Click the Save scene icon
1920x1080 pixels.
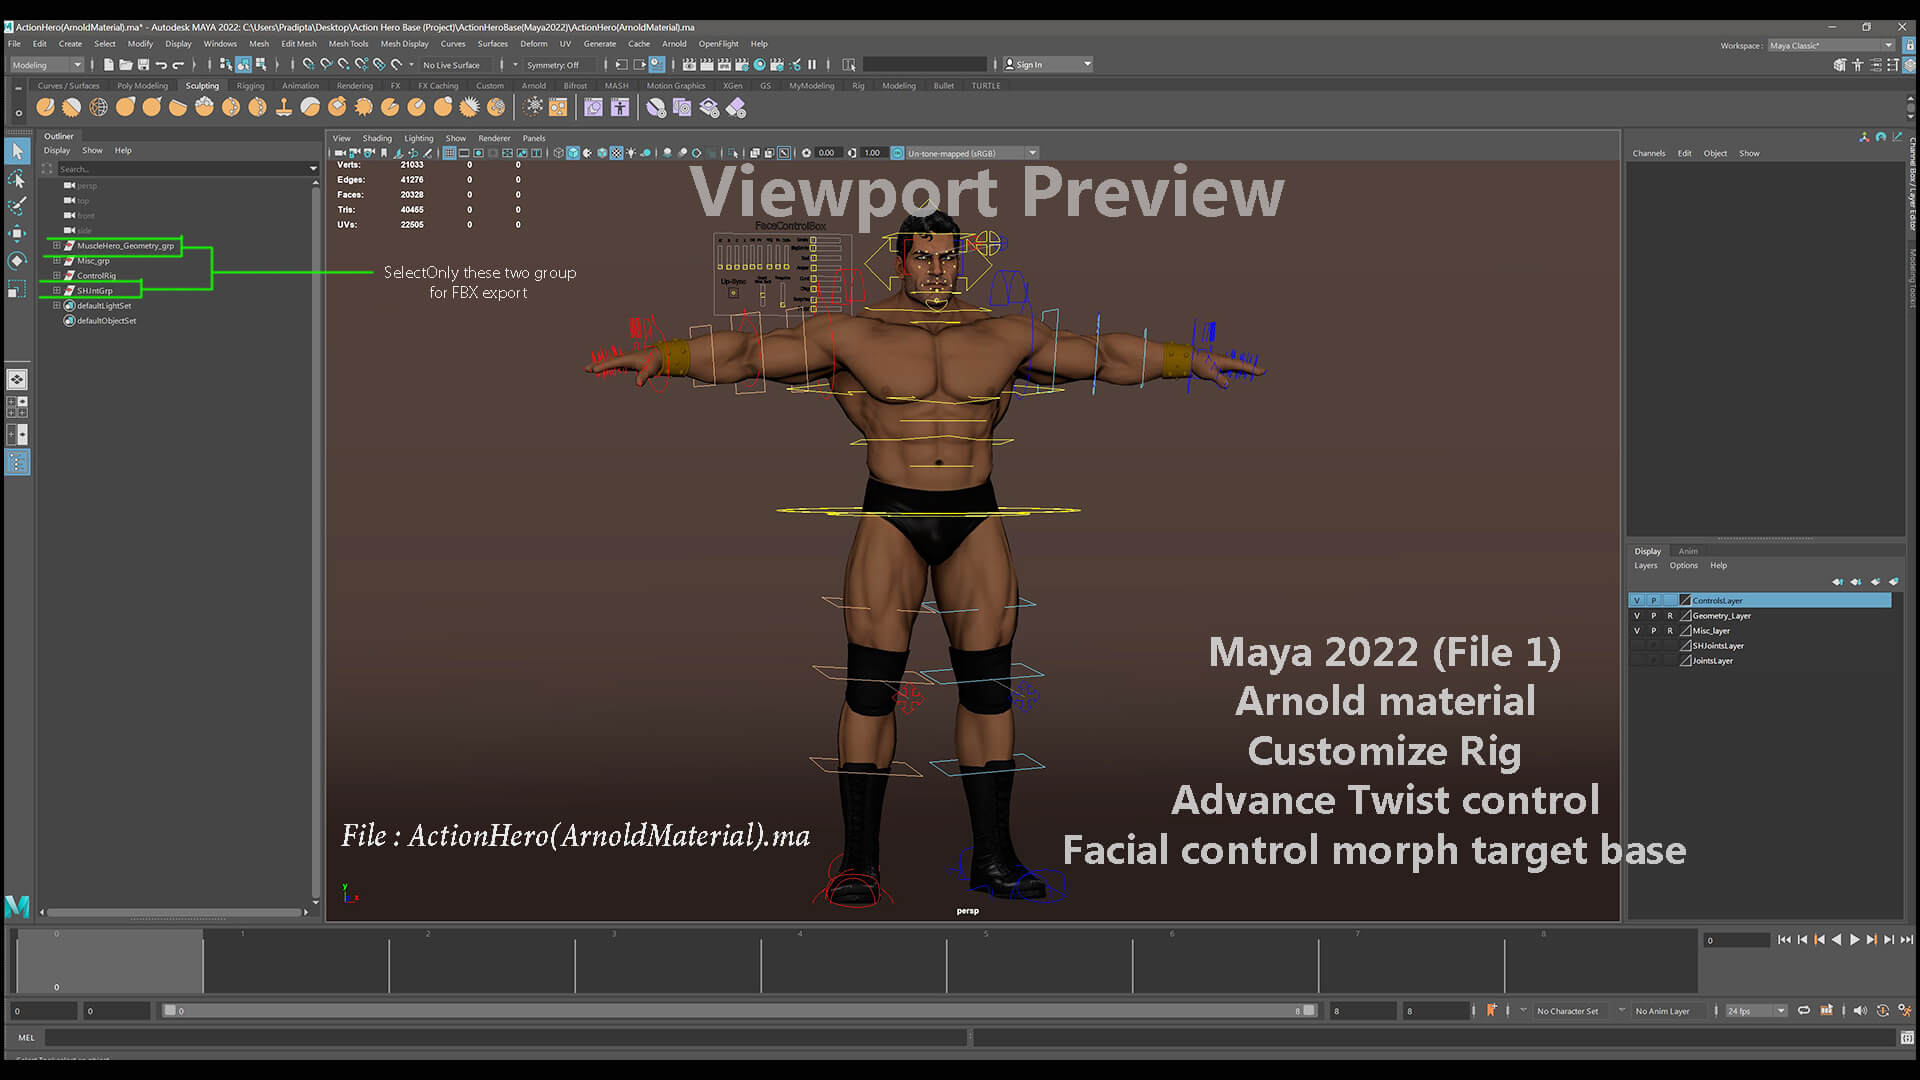pos(143,65)
